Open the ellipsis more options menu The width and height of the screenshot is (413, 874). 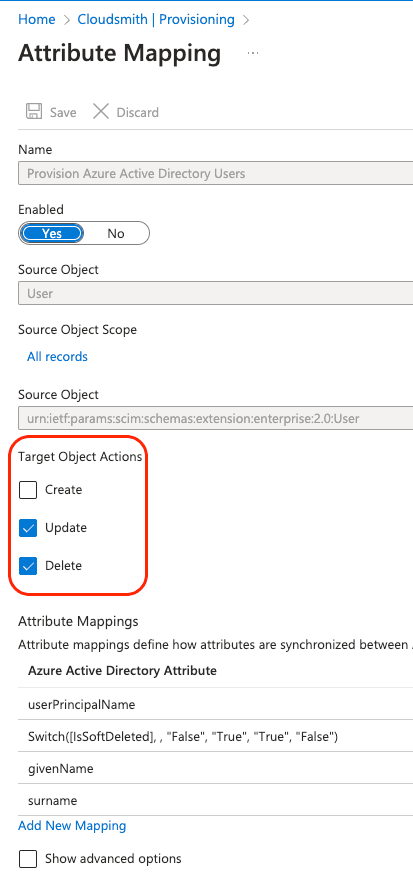coord(253,53)
